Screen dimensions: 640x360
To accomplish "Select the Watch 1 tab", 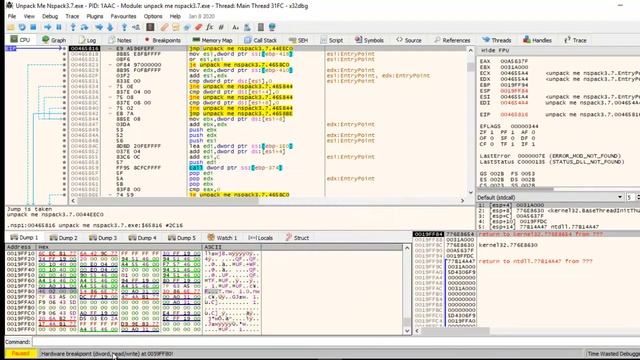I will 222,238.
